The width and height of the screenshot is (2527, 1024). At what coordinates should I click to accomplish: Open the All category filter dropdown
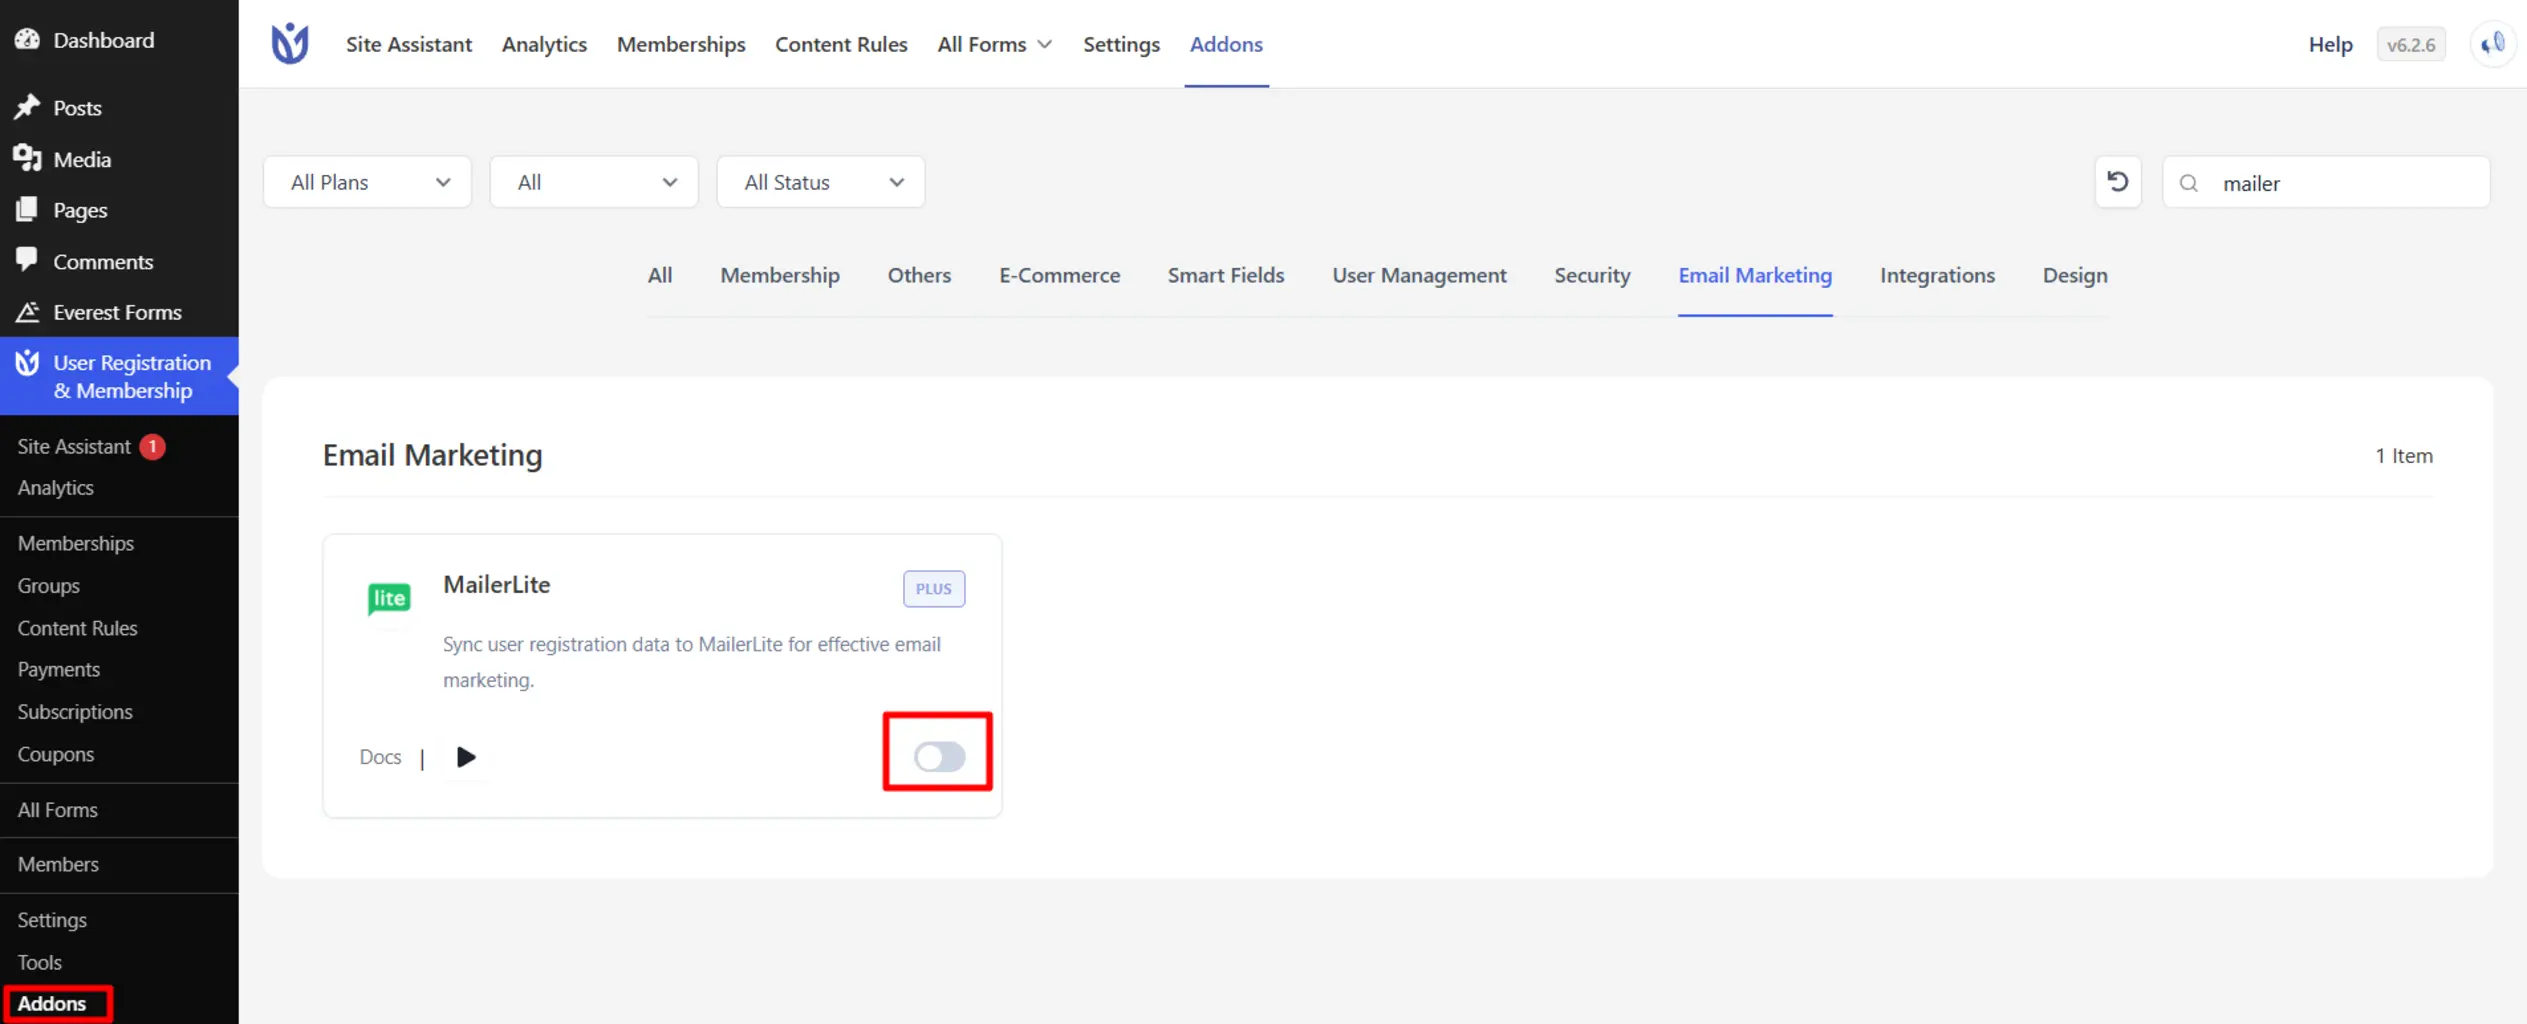(x=594, y=182)
